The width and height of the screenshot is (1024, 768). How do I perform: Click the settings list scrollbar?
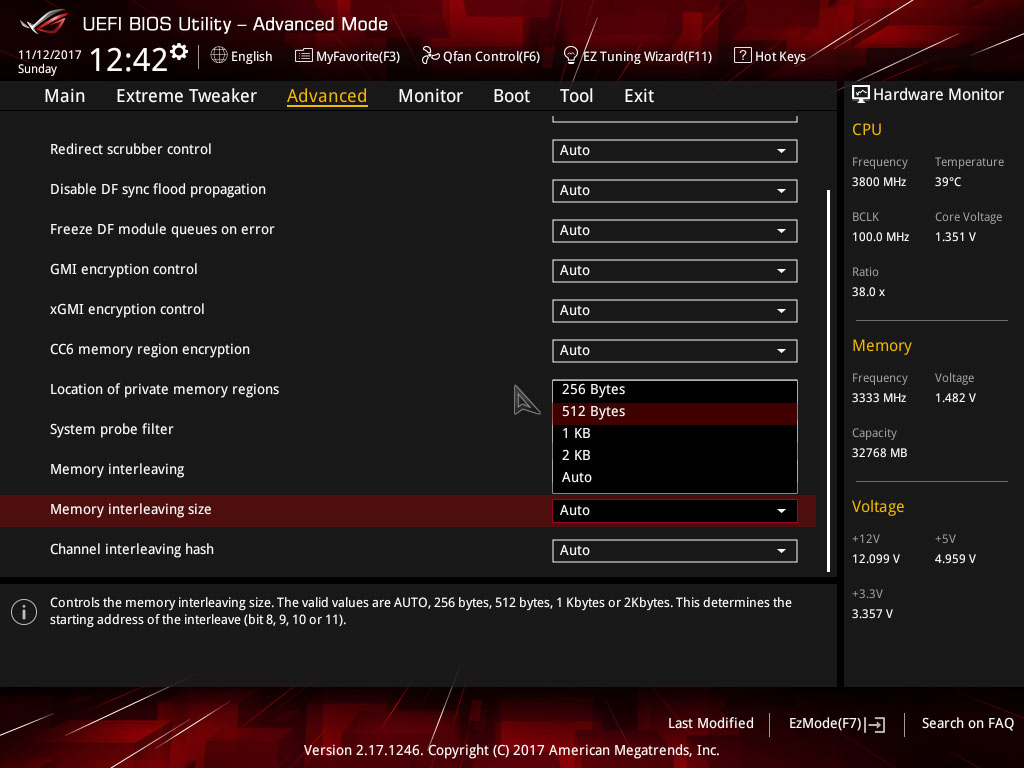[x=828, y=381]
